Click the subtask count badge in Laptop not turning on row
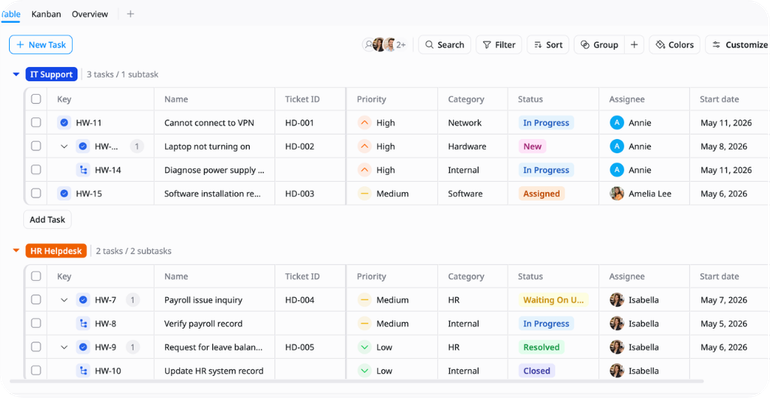The height and width of the screenshot is (398, 771). coord(137,147)
